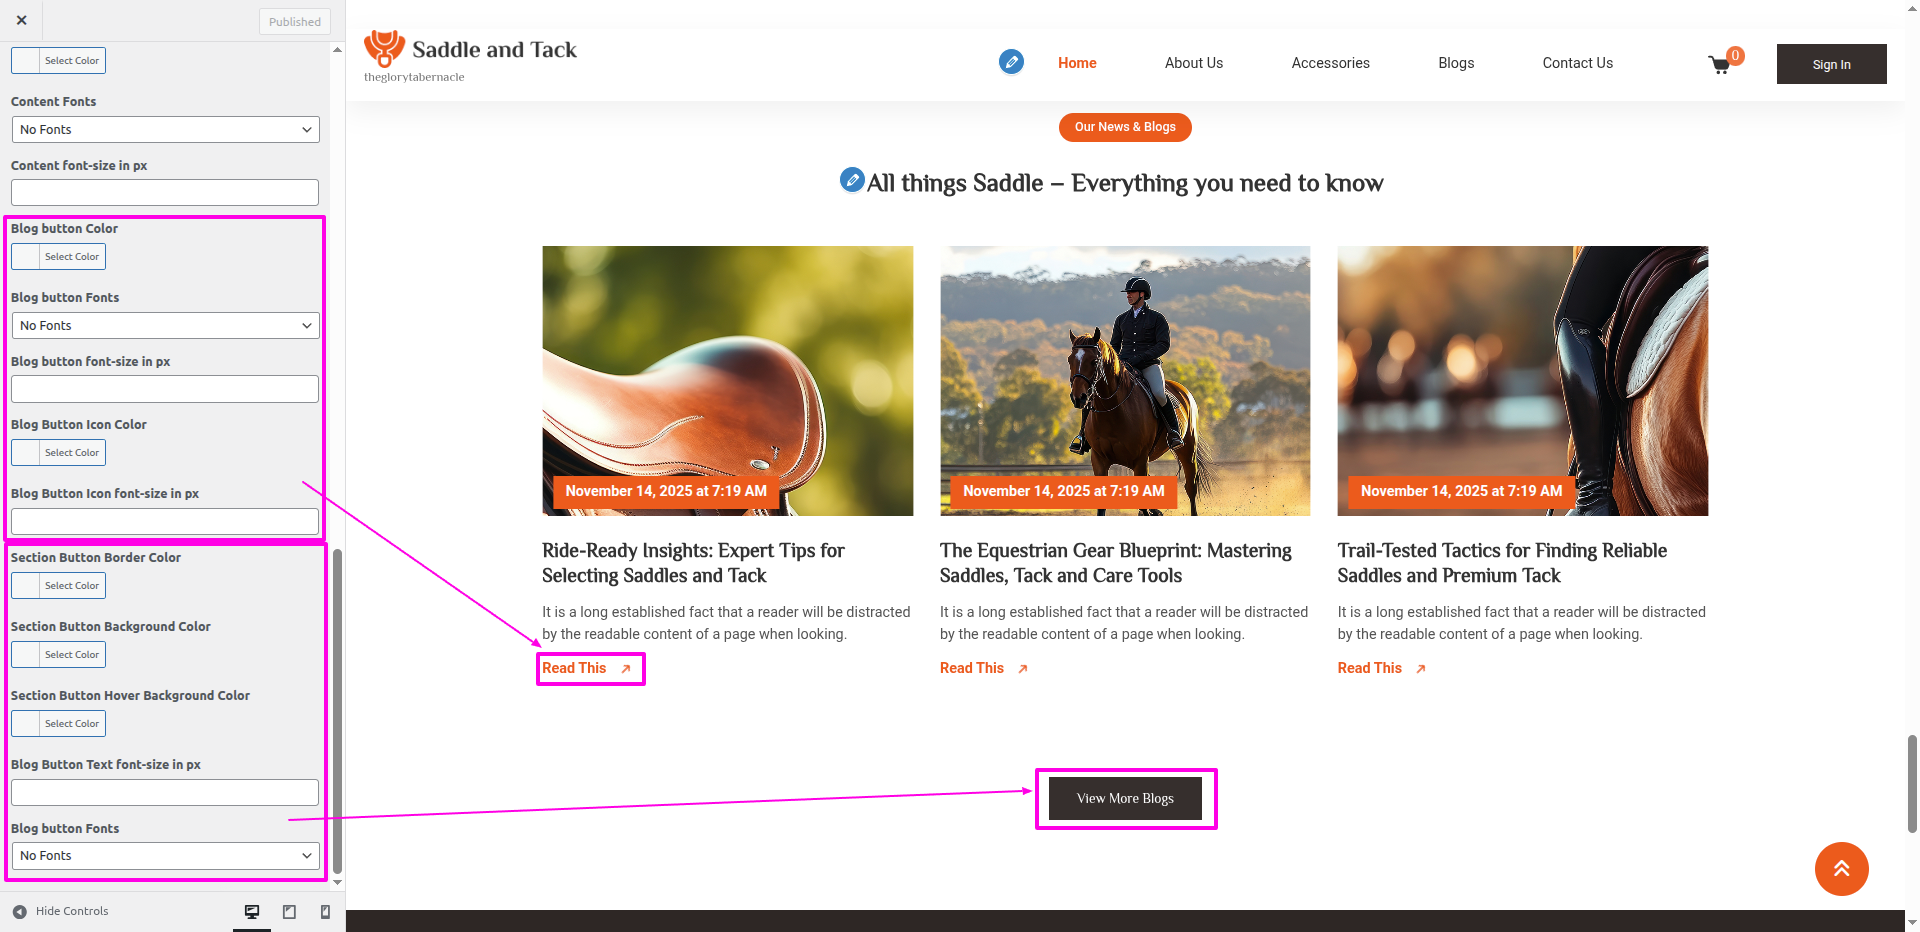
Task: Click the Blog button font-size input field
Action: tap(165, 389)
